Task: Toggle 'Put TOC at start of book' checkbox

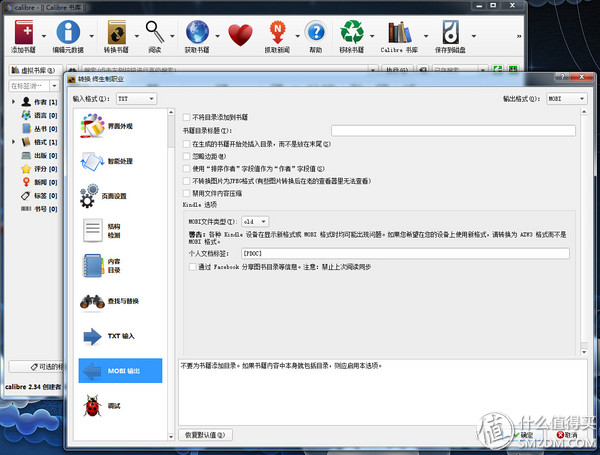Action: point(186,144)
